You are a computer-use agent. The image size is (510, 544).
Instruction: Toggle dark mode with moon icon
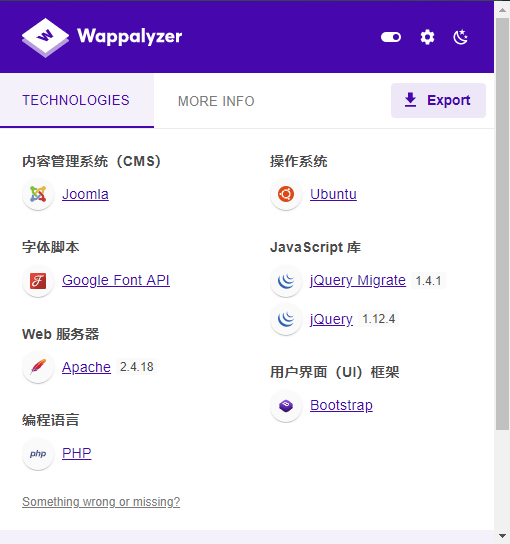pos(461,37)
